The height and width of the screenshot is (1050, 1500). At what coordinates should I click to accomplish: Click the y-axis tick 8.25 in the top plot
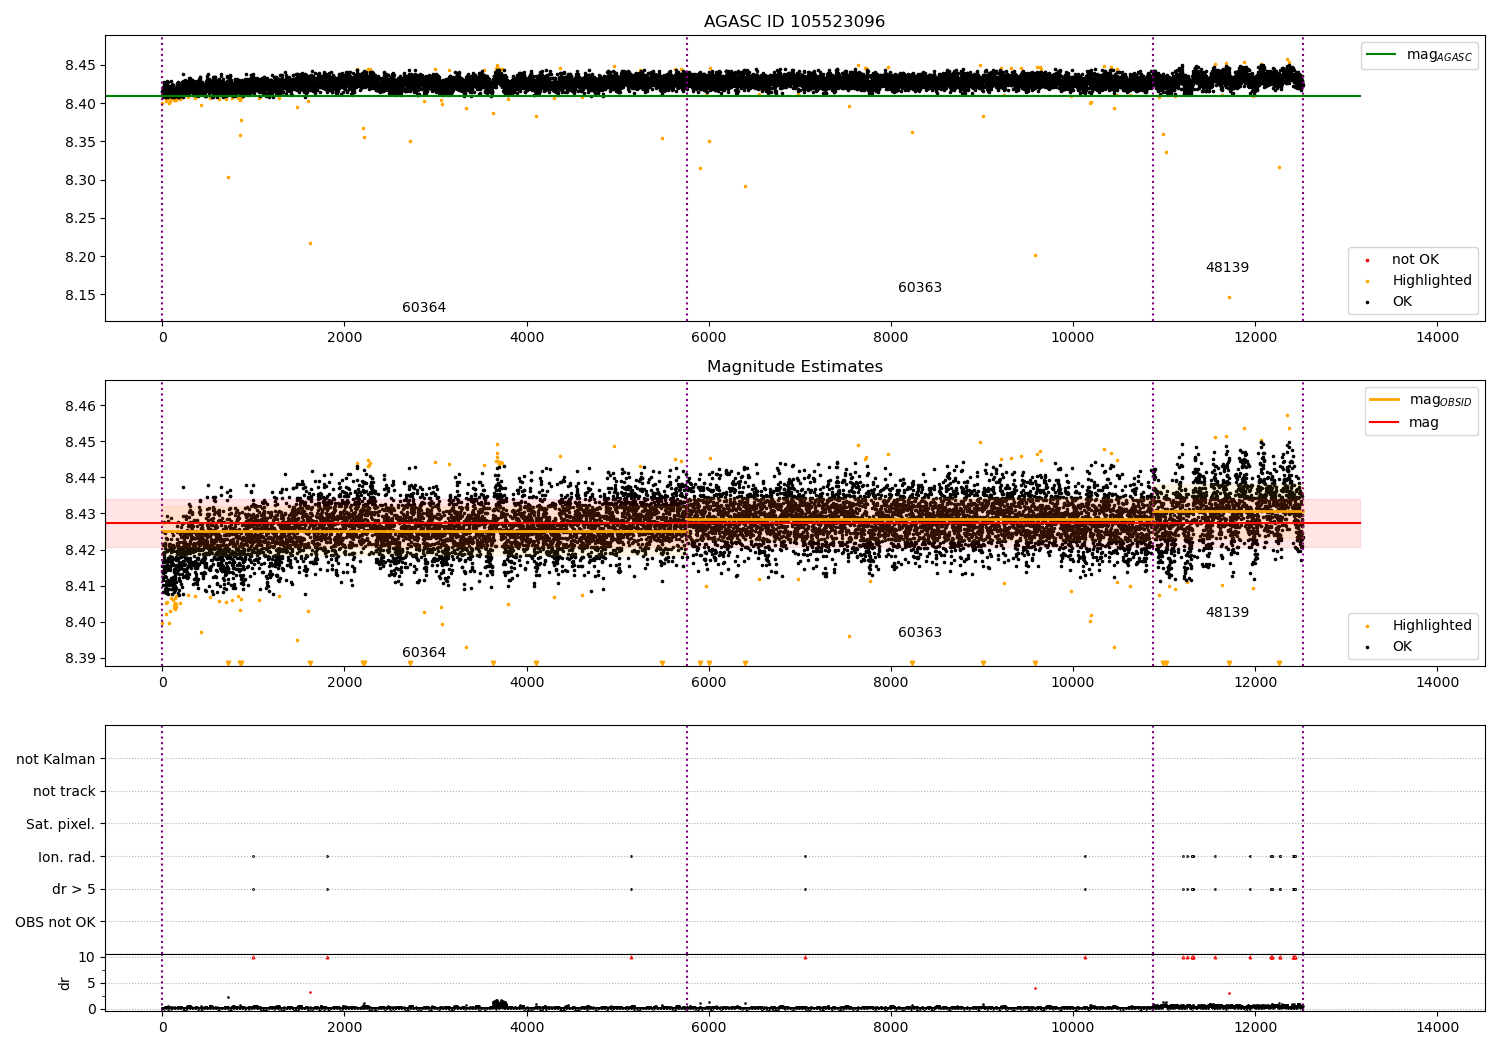80,219
